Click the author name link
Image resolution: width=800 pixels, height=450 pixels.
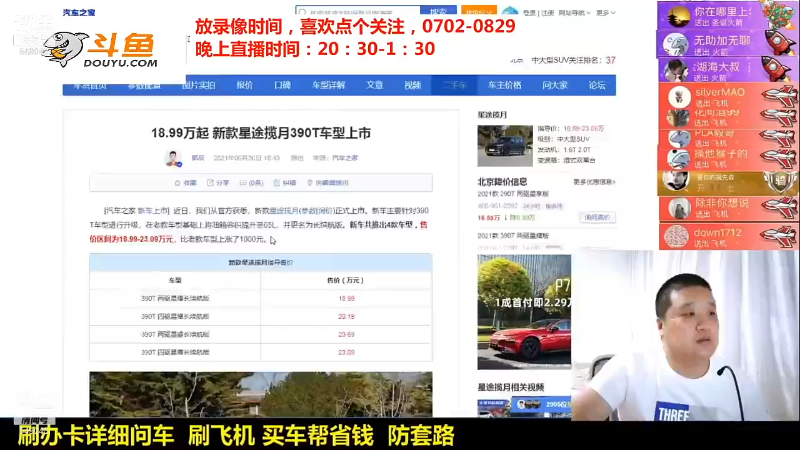point(198,158)
